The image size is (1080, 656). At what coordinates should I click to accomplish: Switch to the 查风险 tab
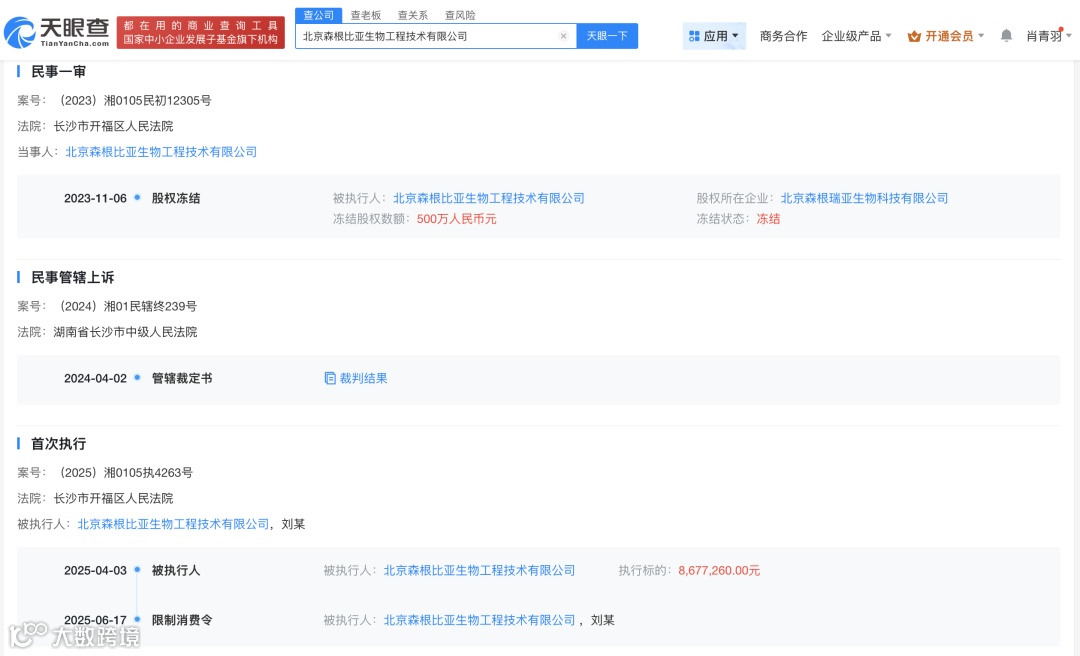pos(460,14)
